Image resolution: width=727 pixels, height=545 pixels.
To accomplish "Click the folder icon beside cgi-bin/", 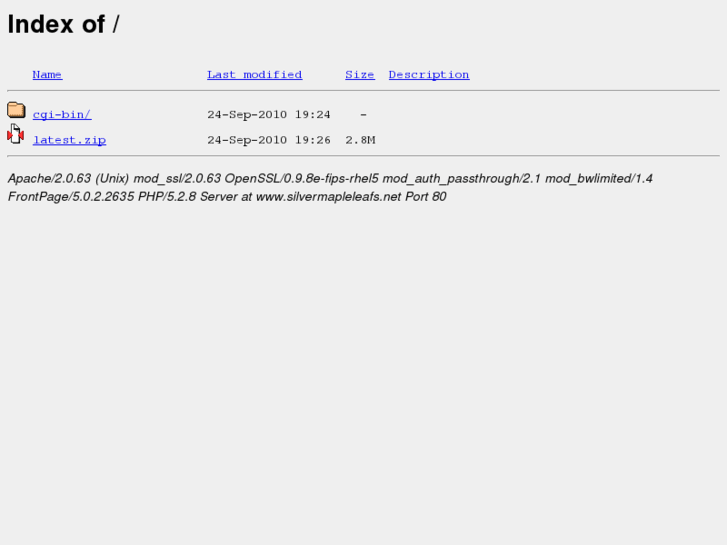I will [x=16, y=110].
